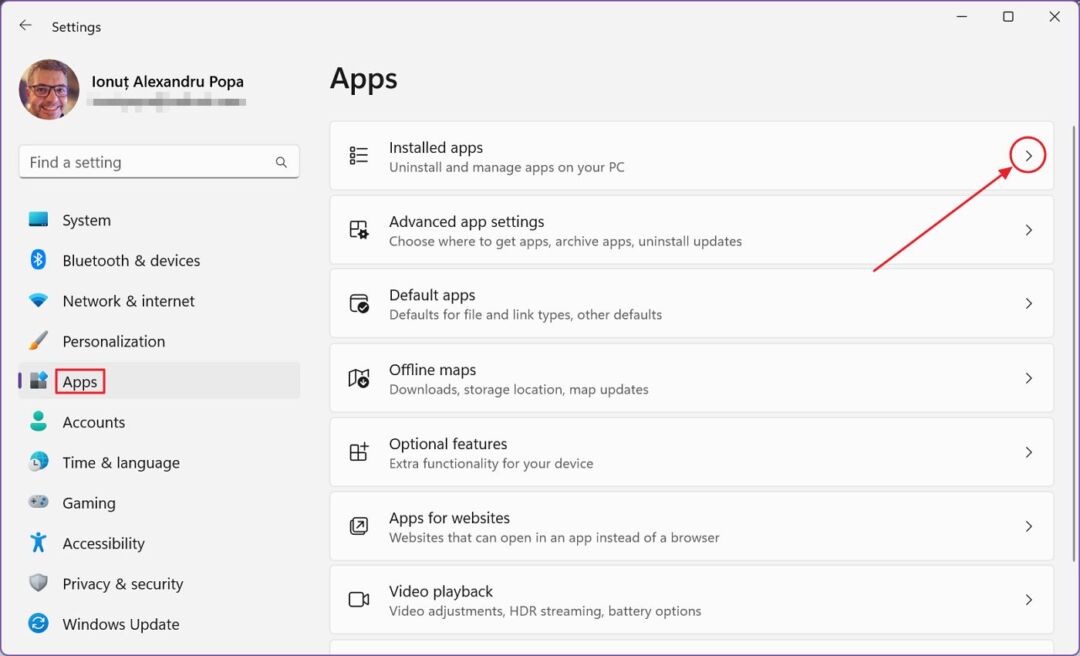1080x656 pixels.
Task: Open Advanced app settings chevron
Action: point(1028,229)
